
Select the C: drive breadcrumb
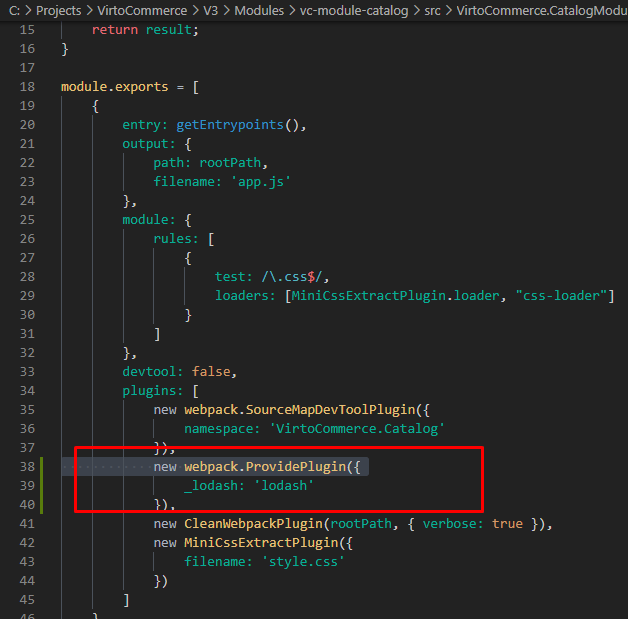click(x=14, y=10)
